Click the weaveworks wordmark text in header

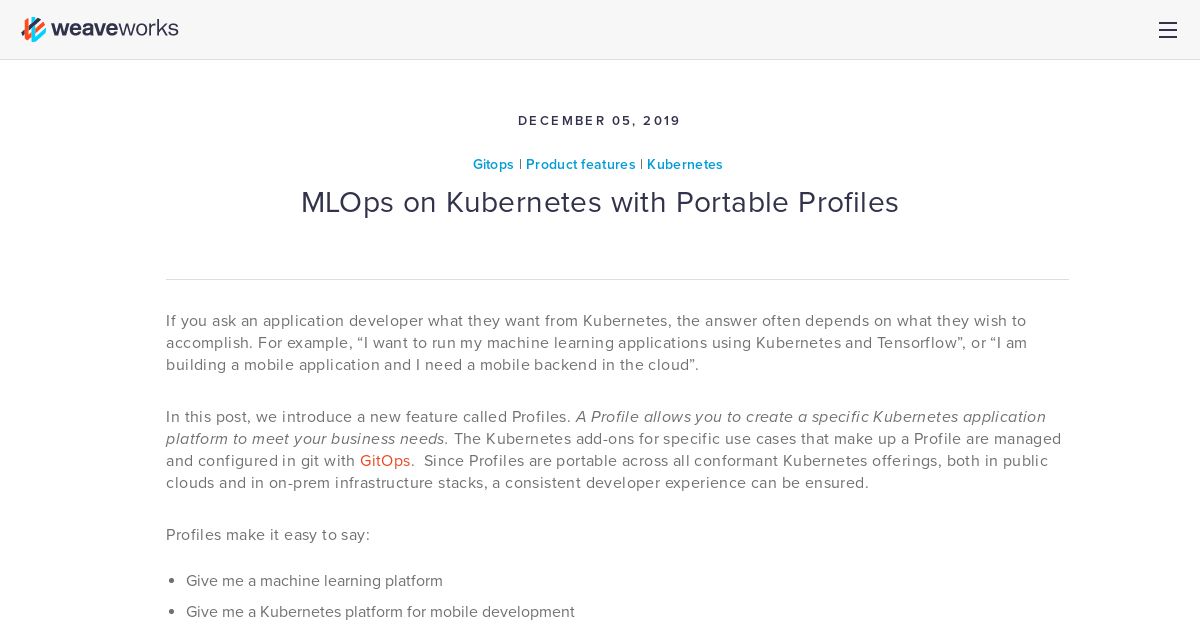pos(114,29)
